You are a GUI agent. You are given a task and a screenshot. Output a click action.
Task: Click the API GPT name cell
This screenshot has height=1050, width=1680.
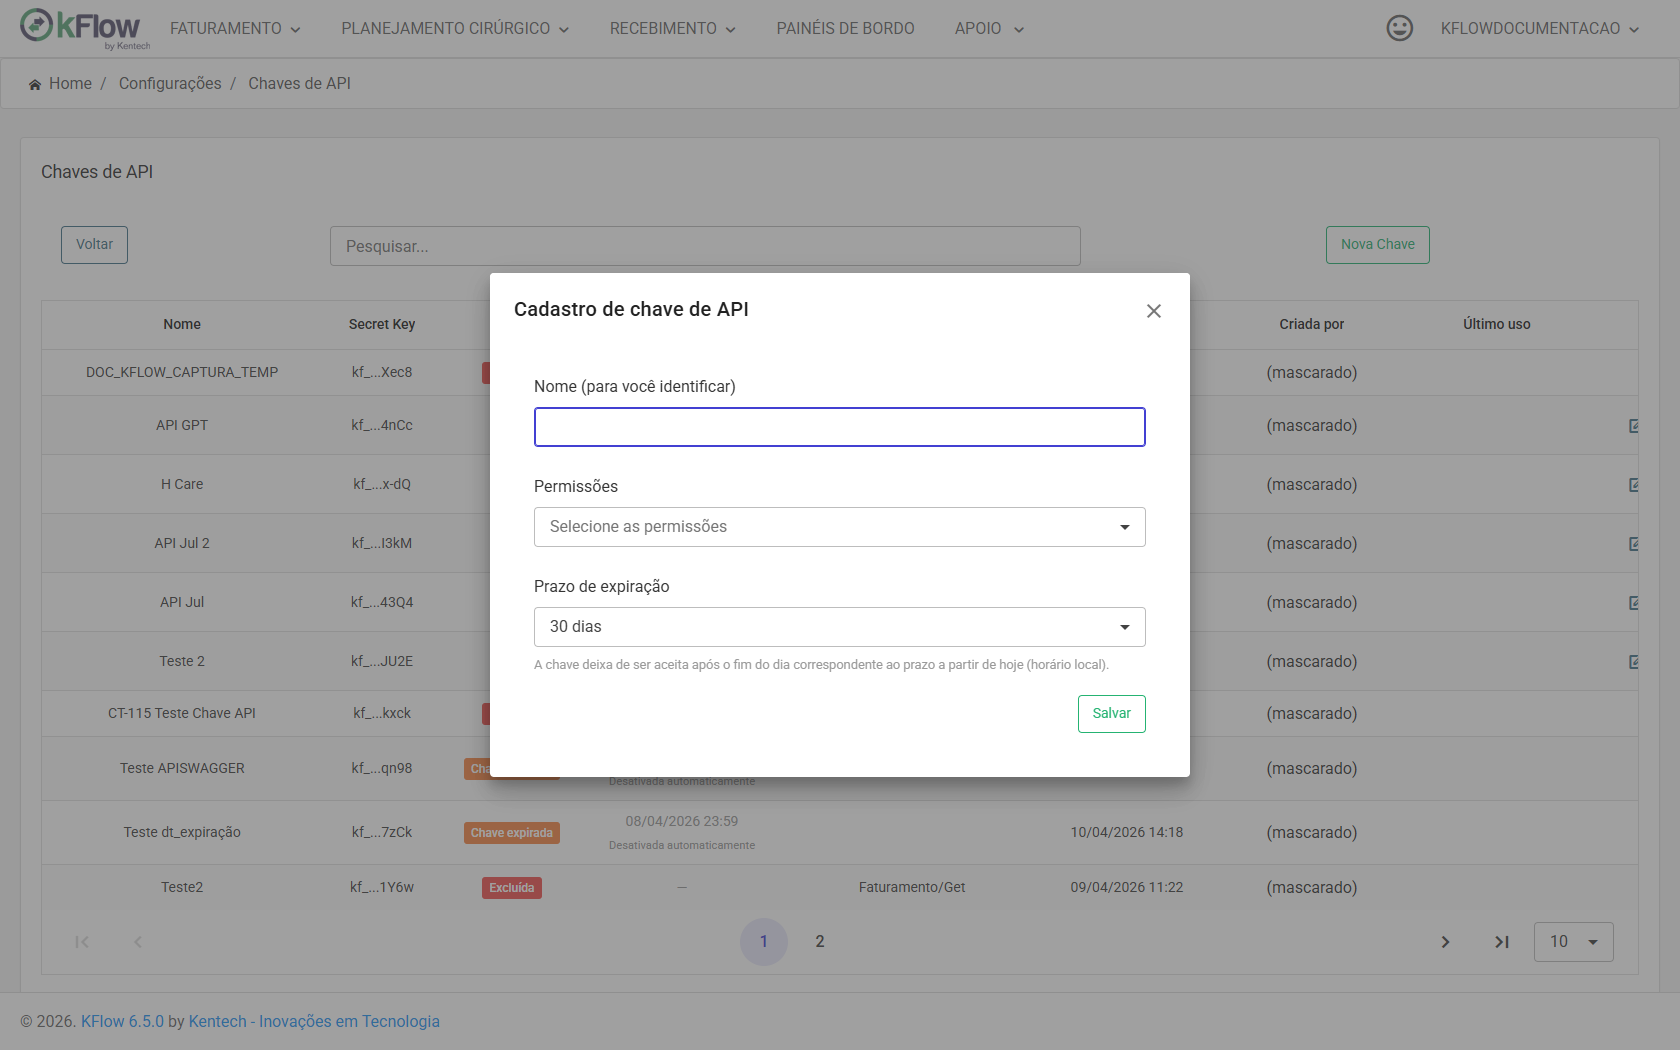(182, 425)
